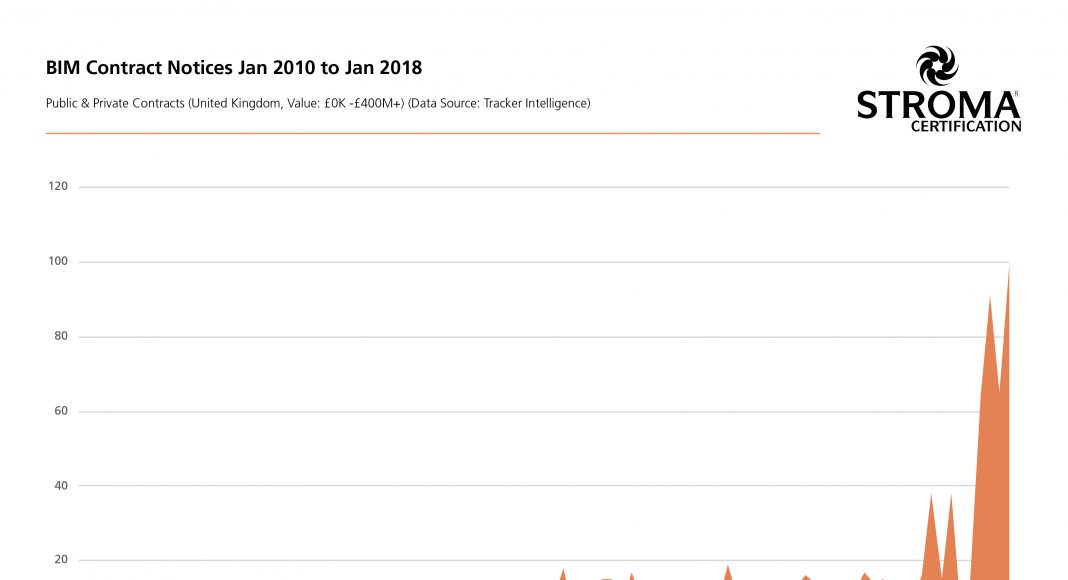Click the first of the twin peaks near 40

pyautogui.click(x=931, y=497)
